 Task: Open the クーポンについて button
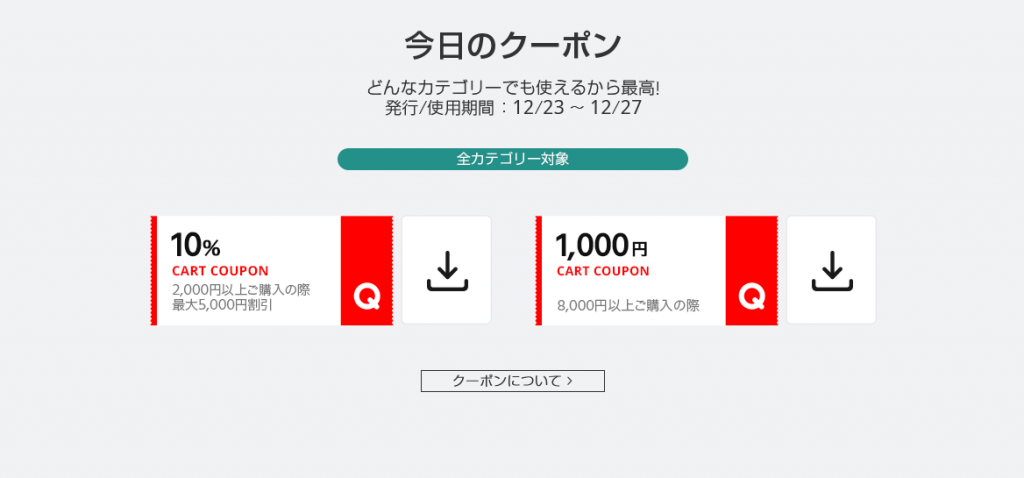pos(512,381)
